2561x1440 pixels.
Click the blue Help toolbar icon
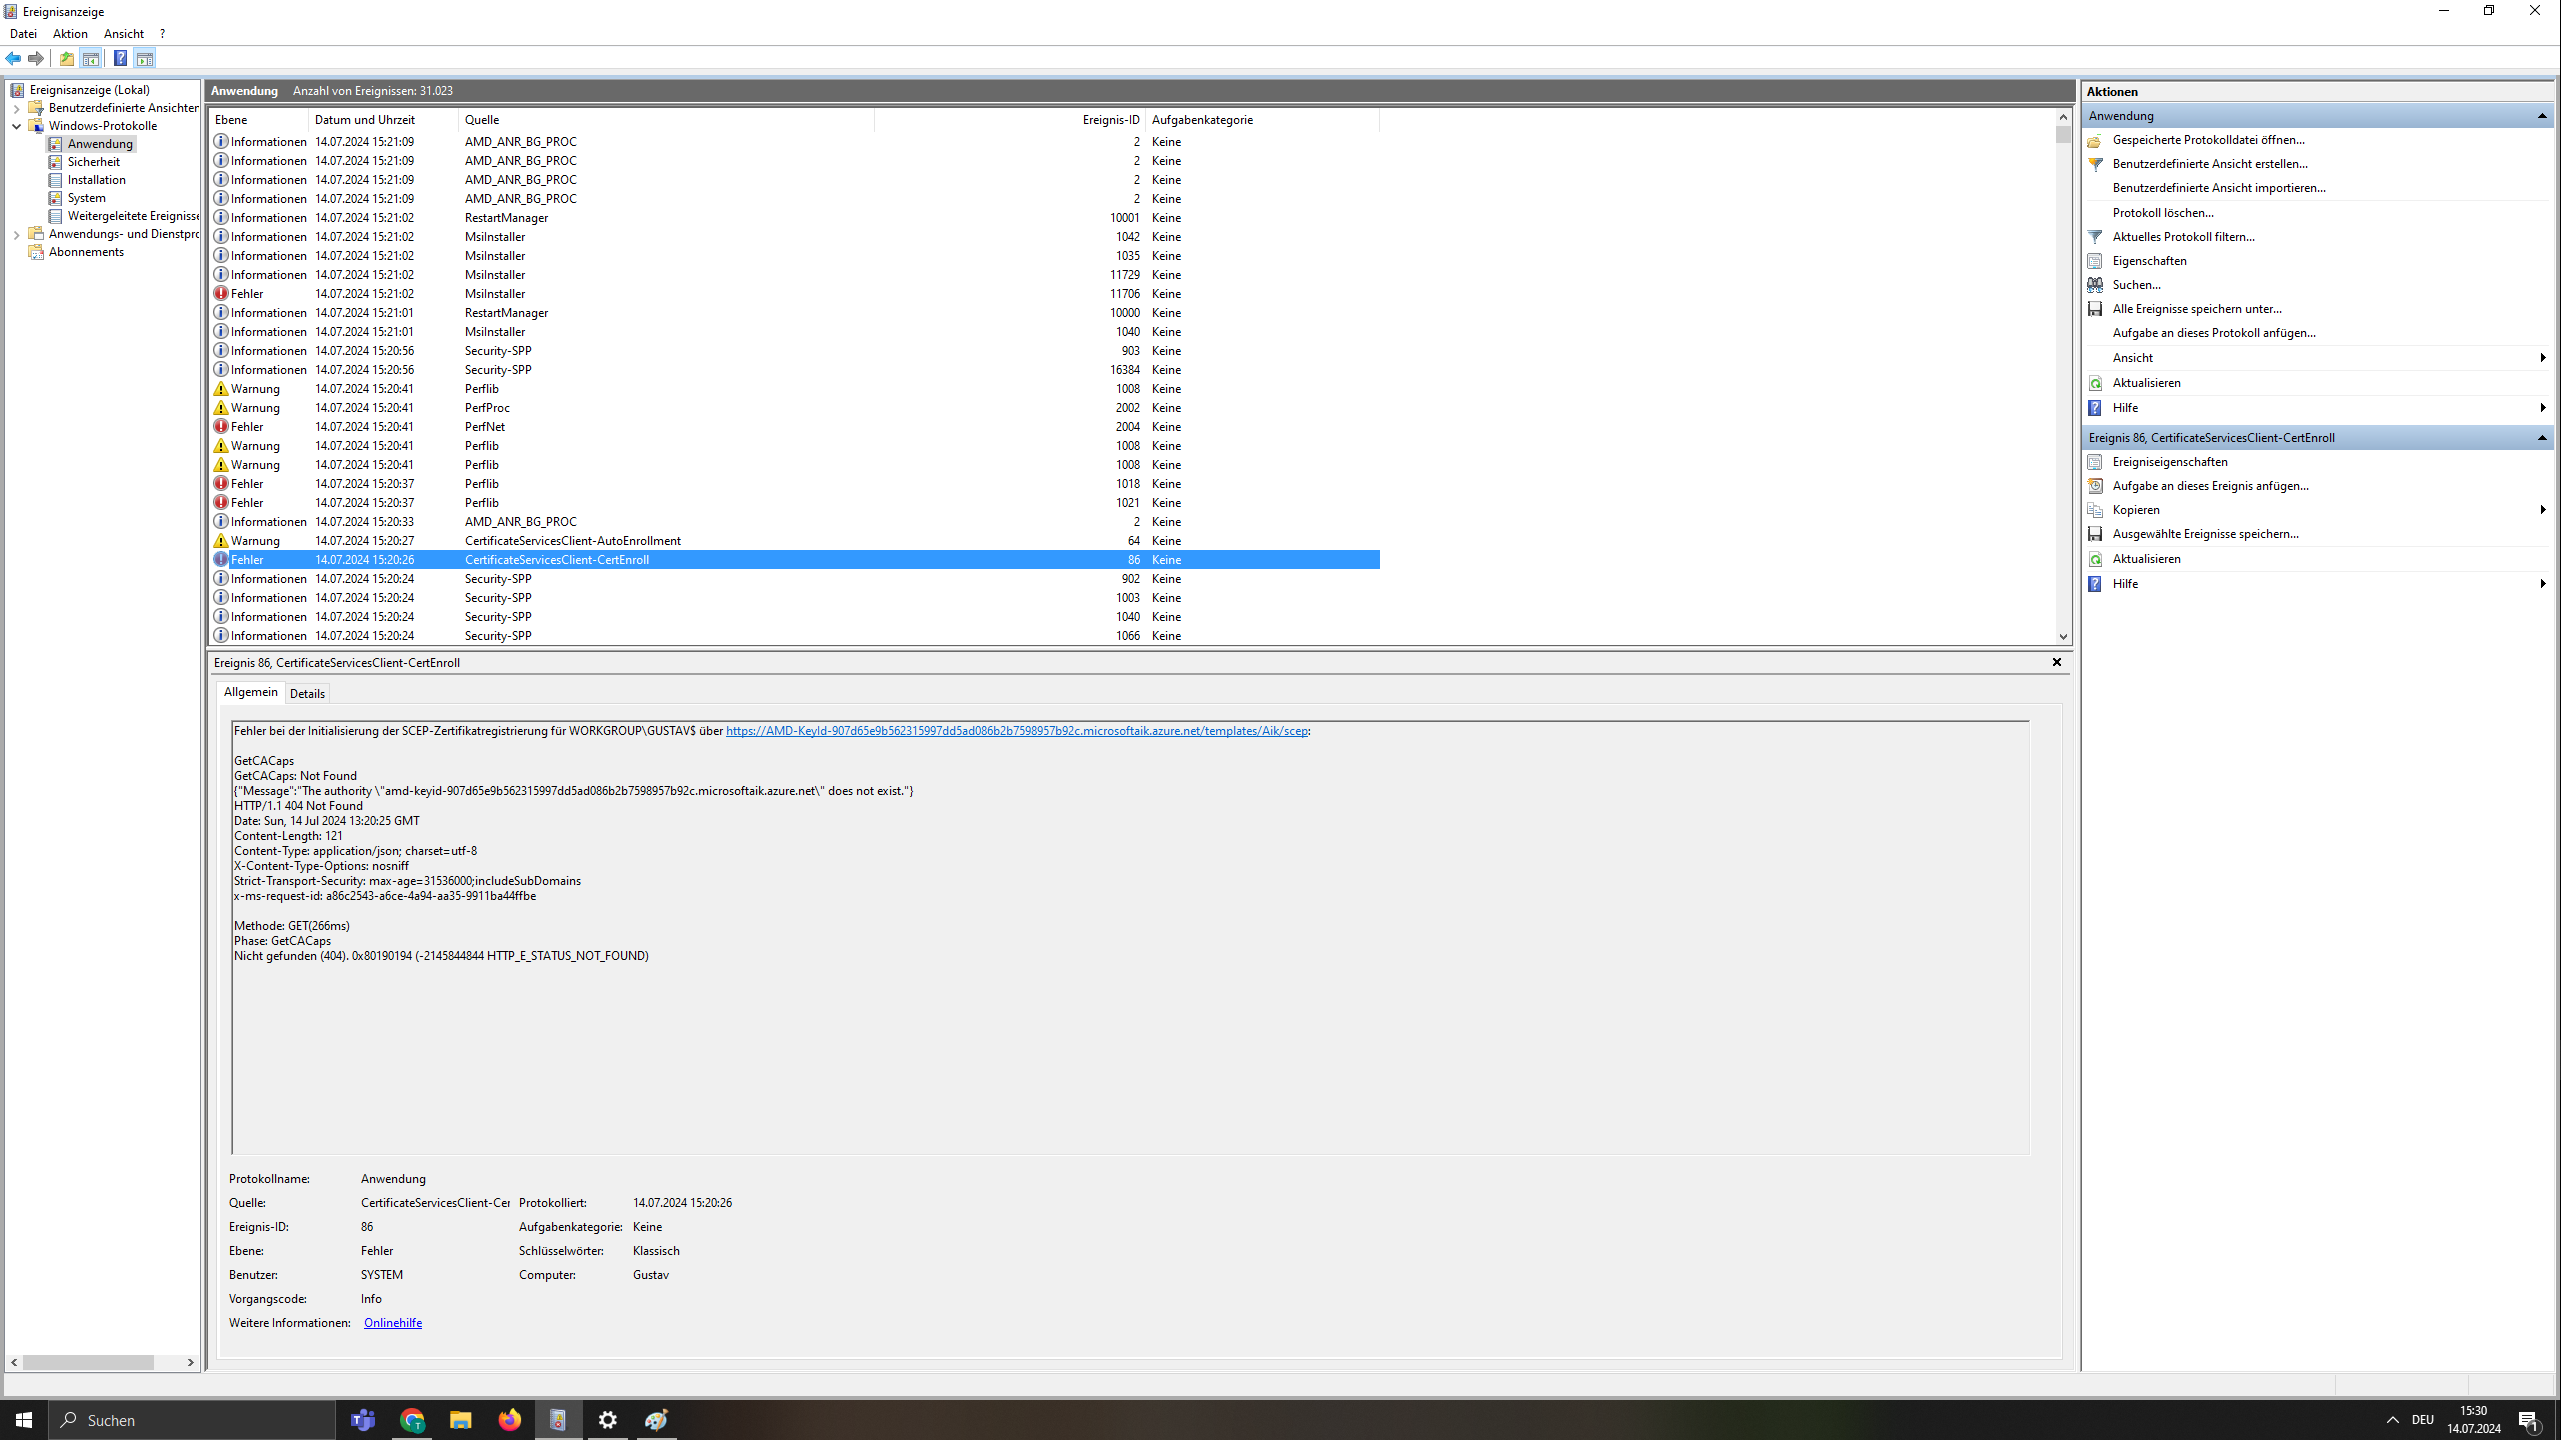(120, 58)
